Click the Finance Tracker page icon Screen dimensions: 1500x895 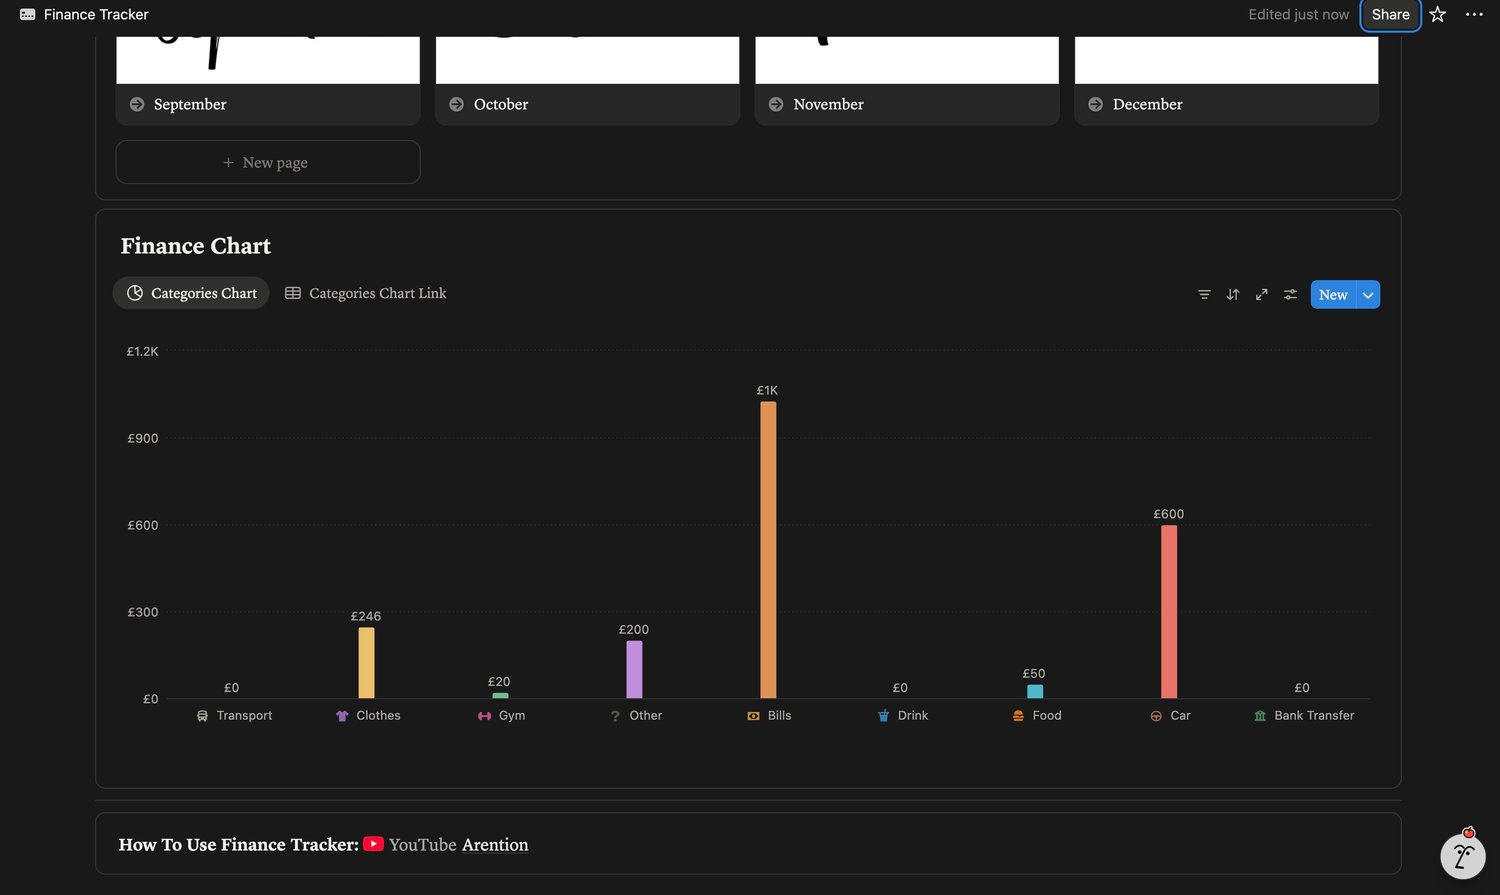[x=28, y=14]
